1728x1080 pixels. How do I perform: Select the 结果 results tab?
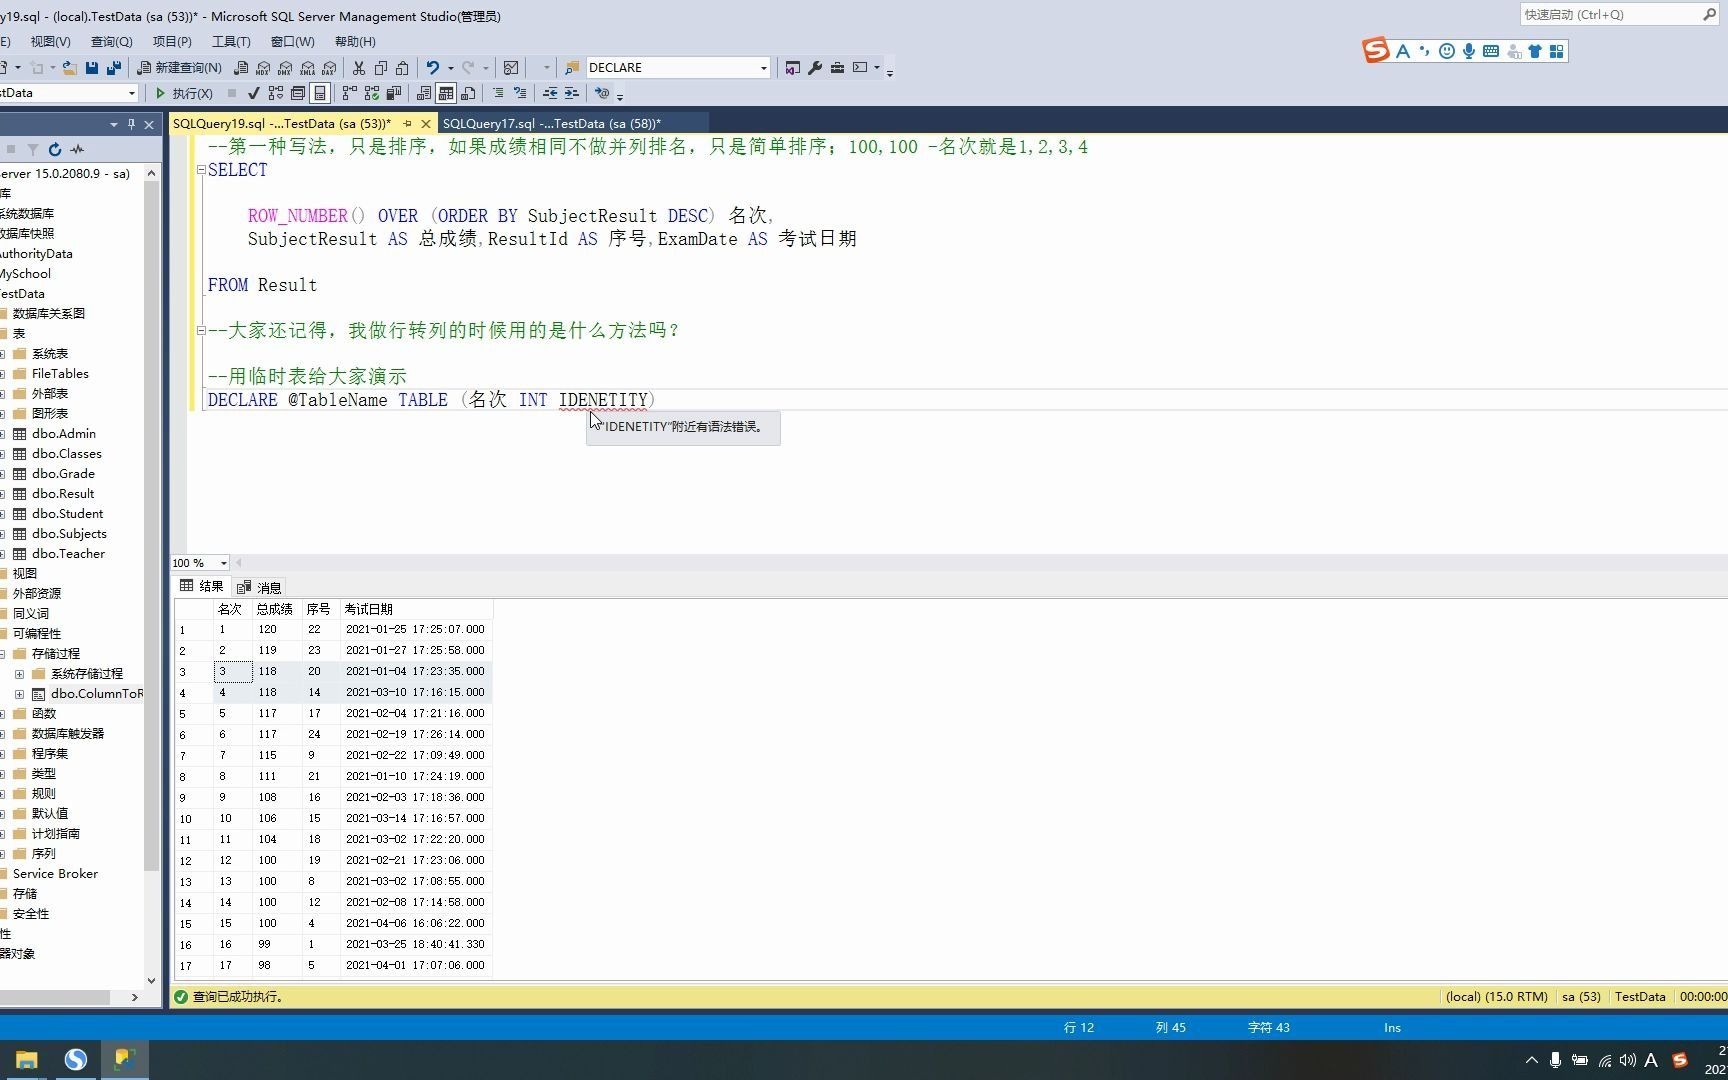click(x=202, y=587)
